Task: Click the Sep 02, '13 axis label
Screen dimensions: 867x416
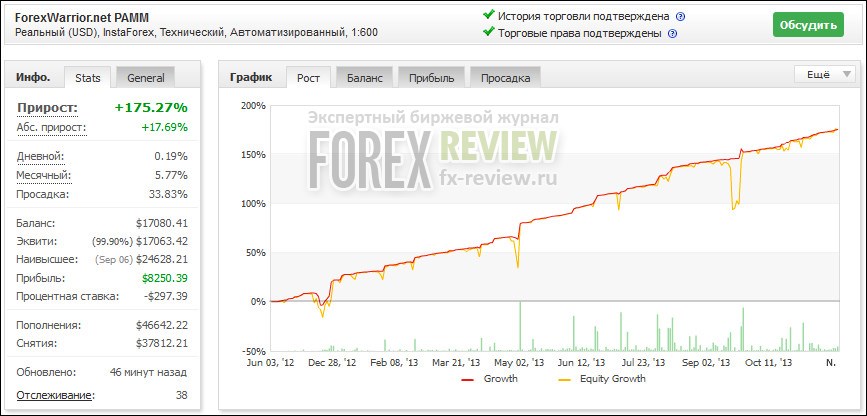Action: click(x=708, y=363)
